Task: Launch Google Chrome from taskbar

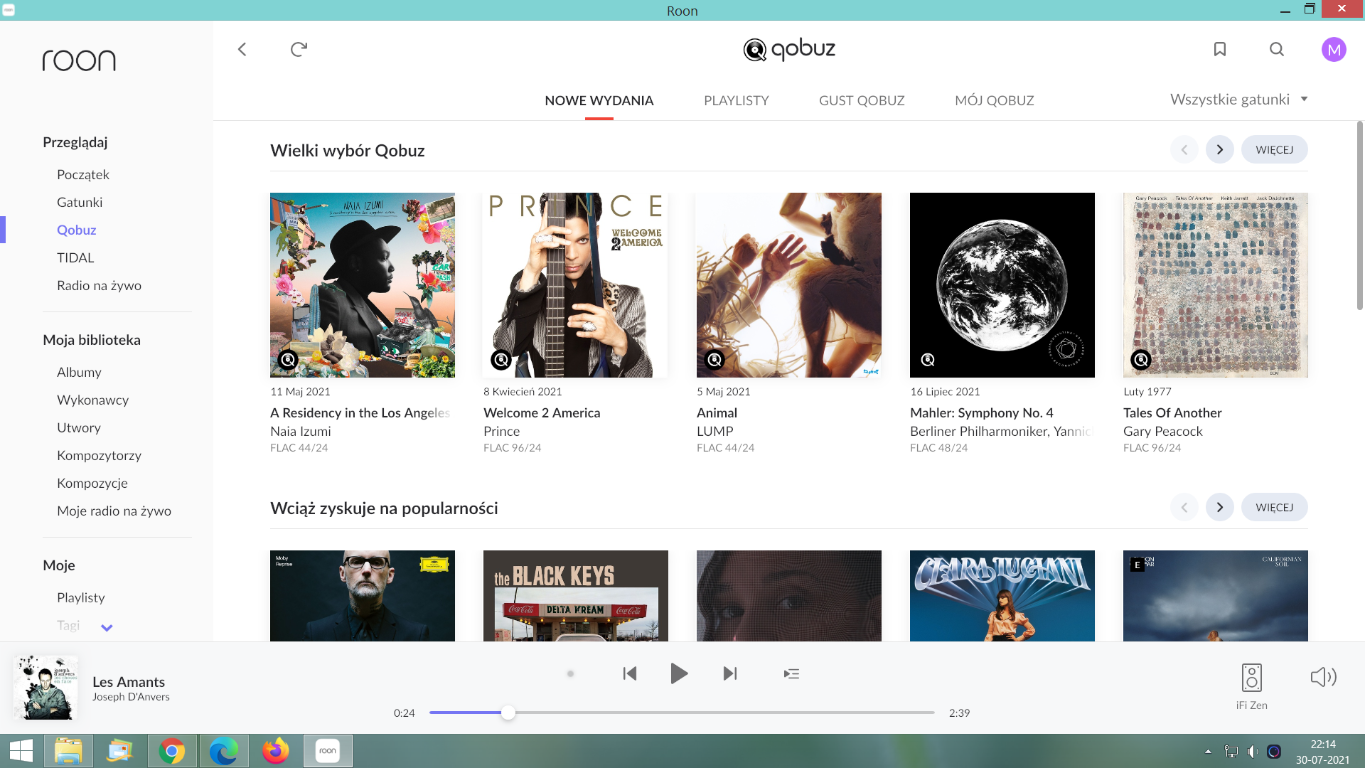Action: [x=172, y=750]
